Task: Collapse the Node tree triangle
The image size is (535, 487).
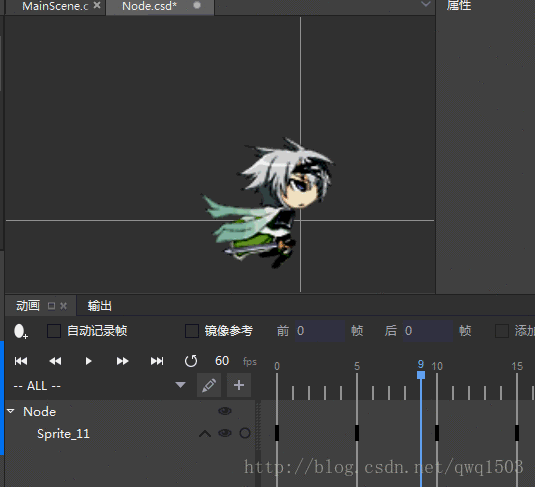Action: [11, 411]
